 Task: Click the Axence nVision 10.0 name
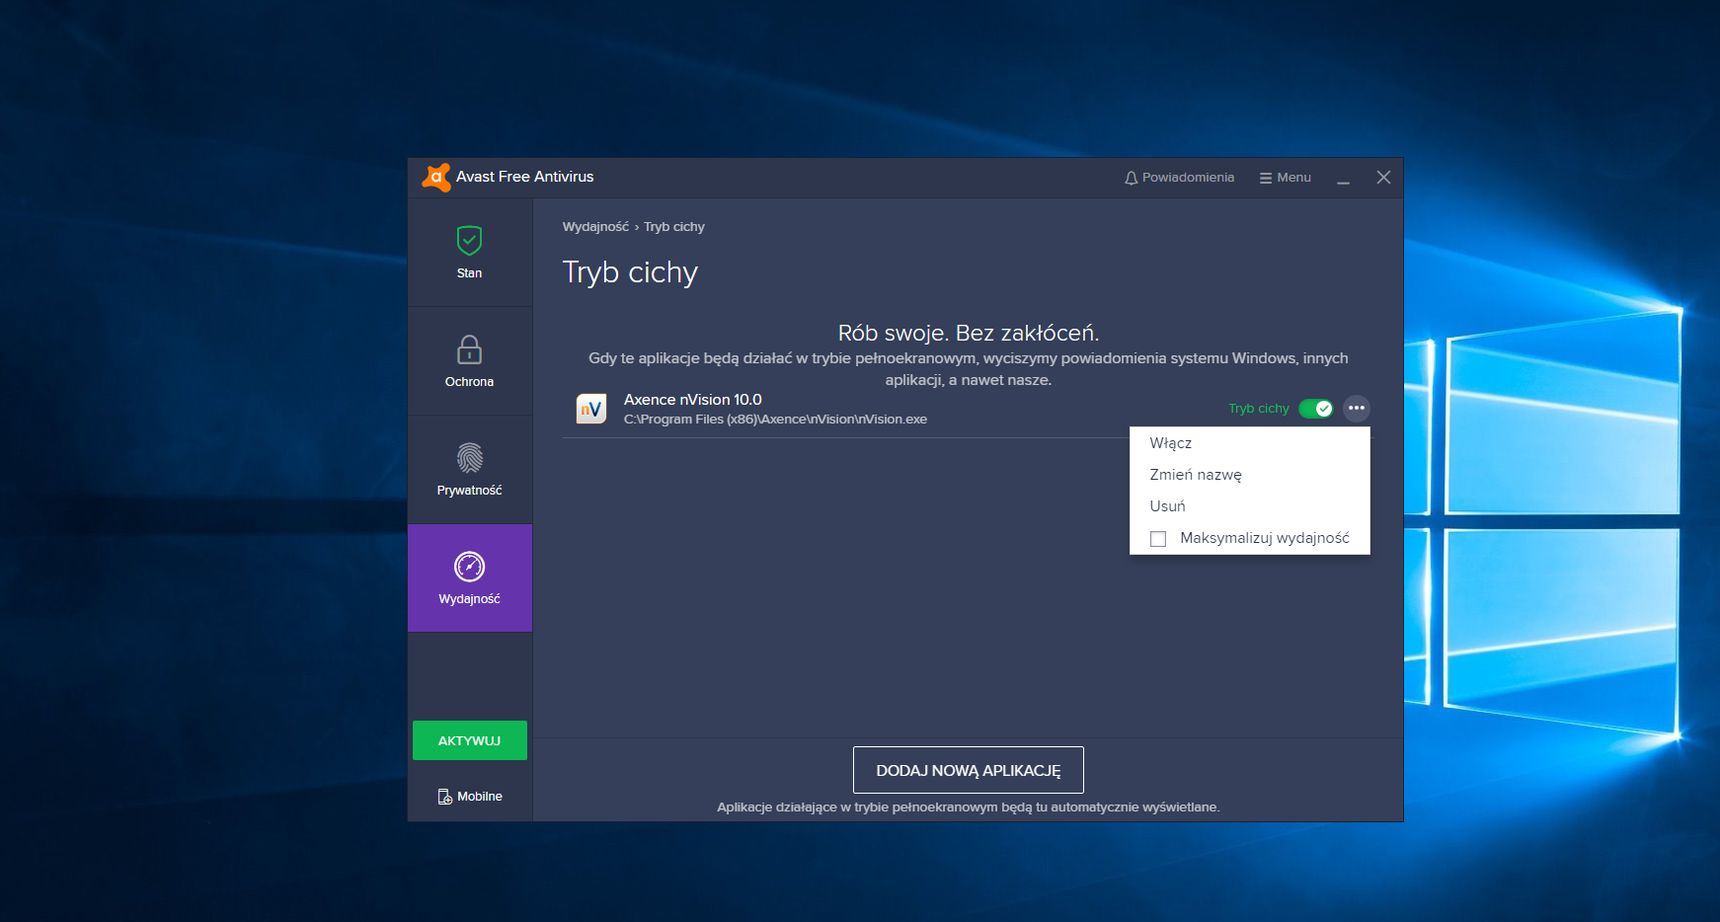pyautogui.click(x=693, y=399)
